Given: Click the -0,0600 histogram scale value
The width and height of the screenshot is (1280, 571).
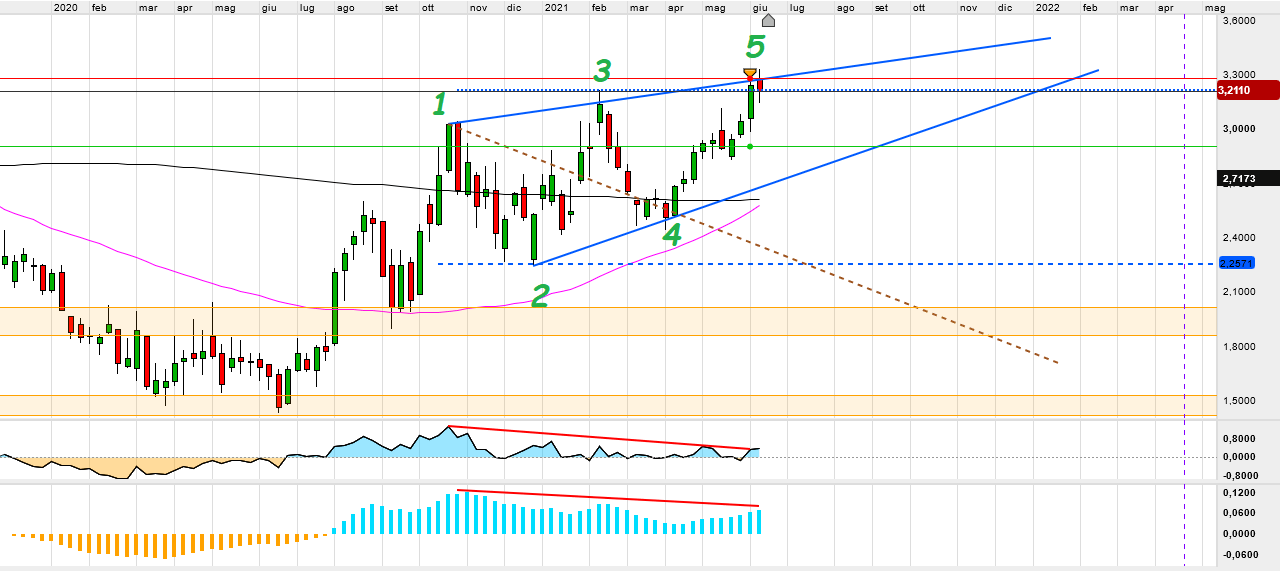Looking at the screenshot, I should point(1238,554).
